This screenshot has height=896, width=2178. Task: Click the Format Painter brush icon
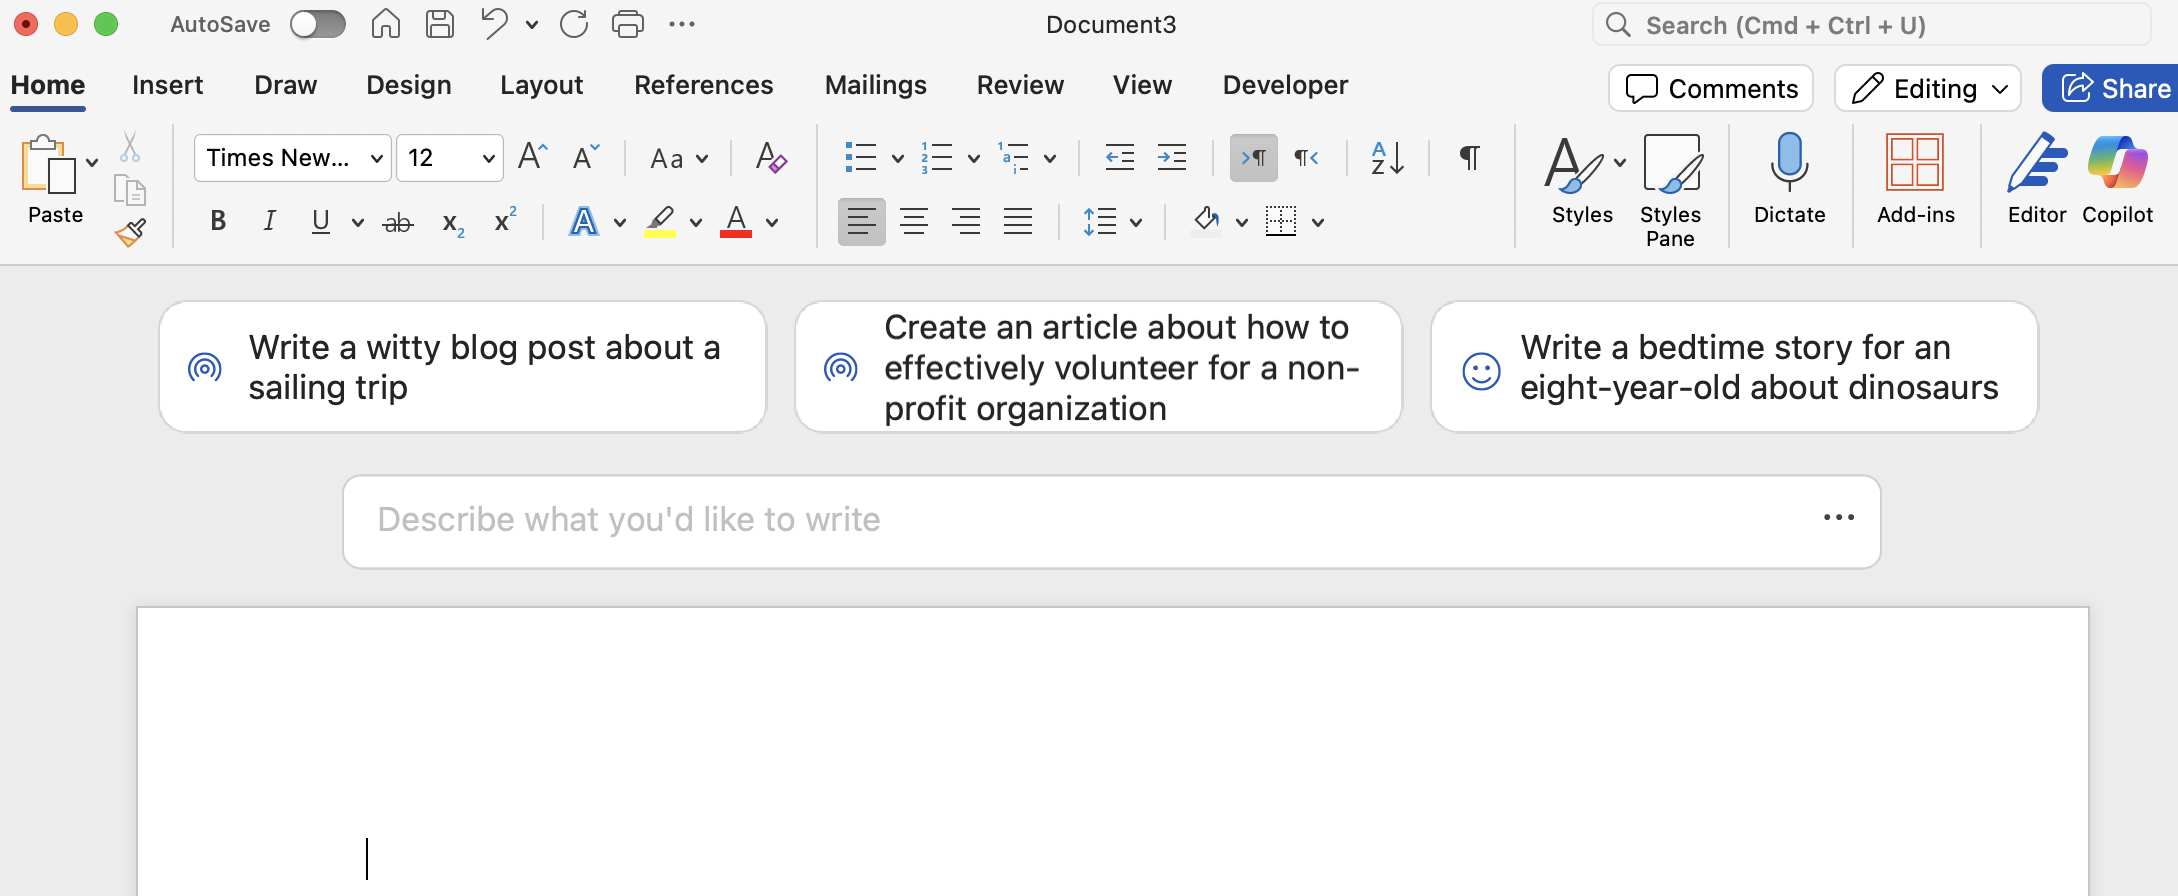[130, 233]
